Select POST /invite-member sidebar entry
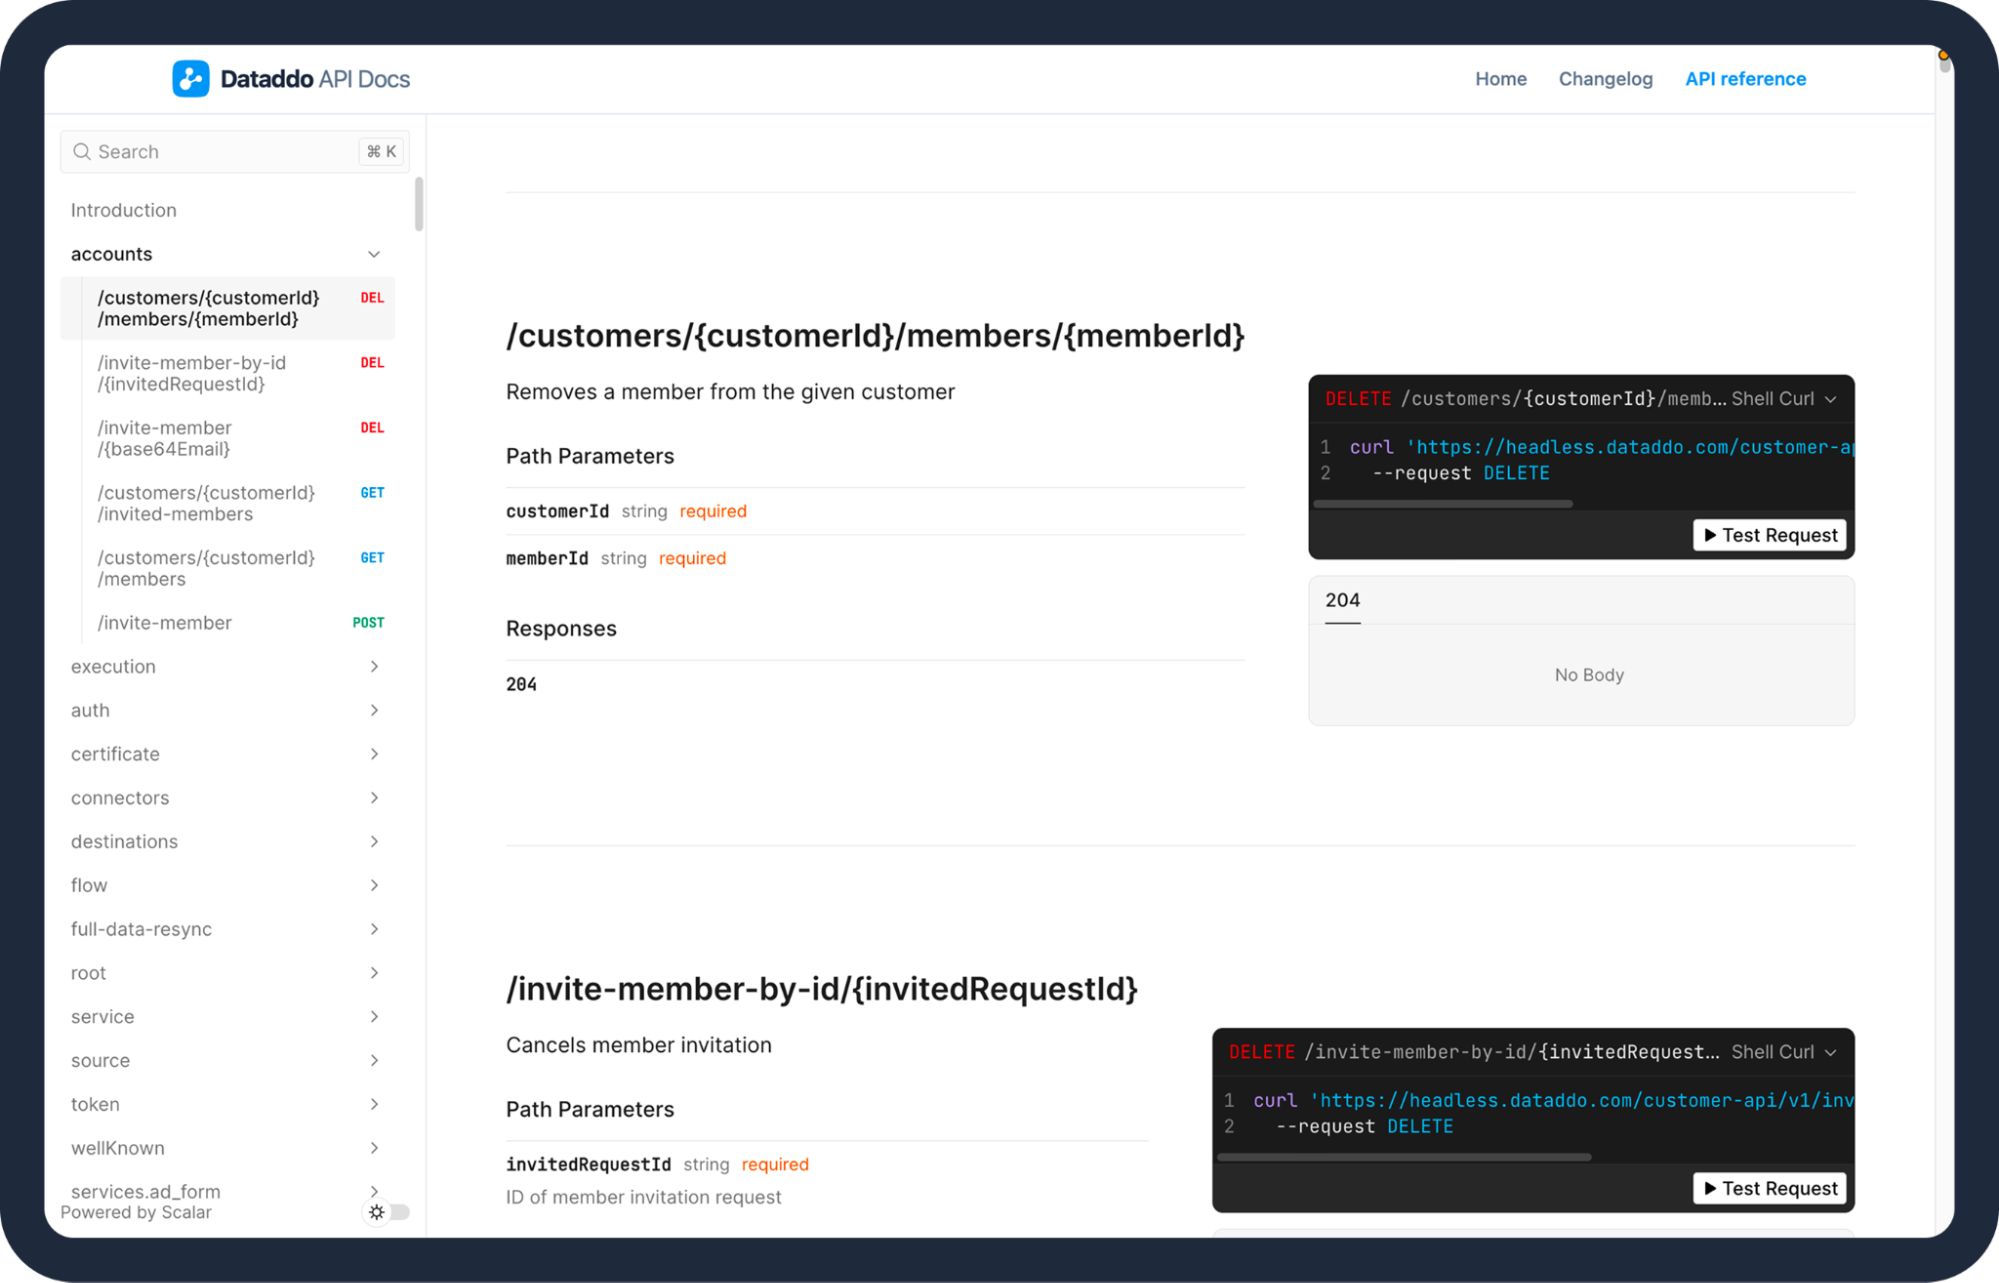This screenshot has width=1999, height=1283. tap(228, 623)
